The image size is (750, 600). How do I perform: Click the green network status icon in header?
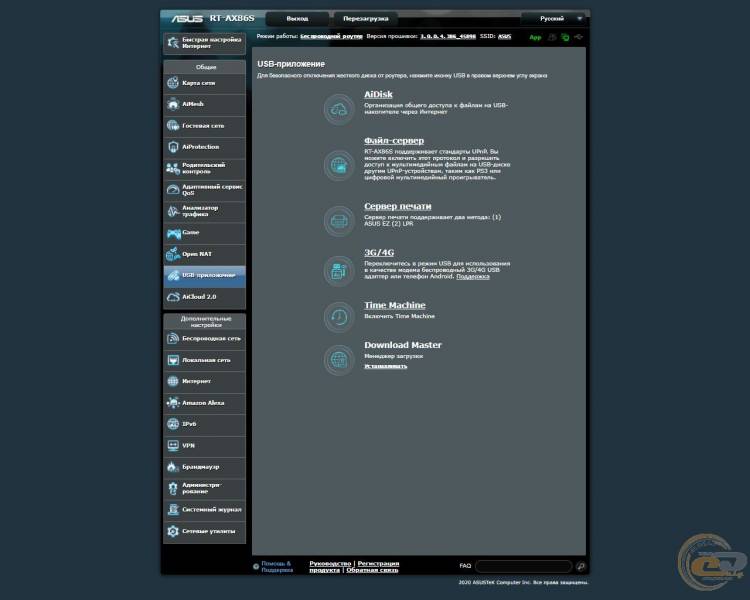pyautogui.click(x=565, y=37)
